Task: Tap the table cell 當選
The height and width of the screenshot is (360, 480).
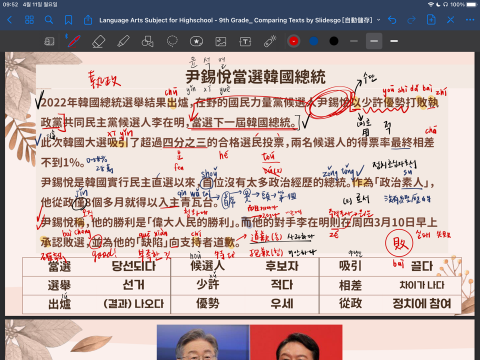Action: pyautogui.click(x=59, y=266)
